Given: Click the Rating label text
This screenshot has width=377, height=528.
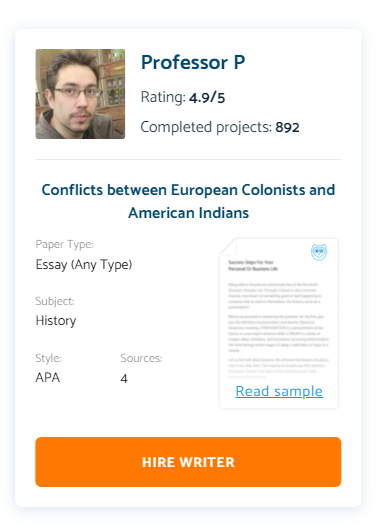Looking at the screenshot, I should coord(163,97).
